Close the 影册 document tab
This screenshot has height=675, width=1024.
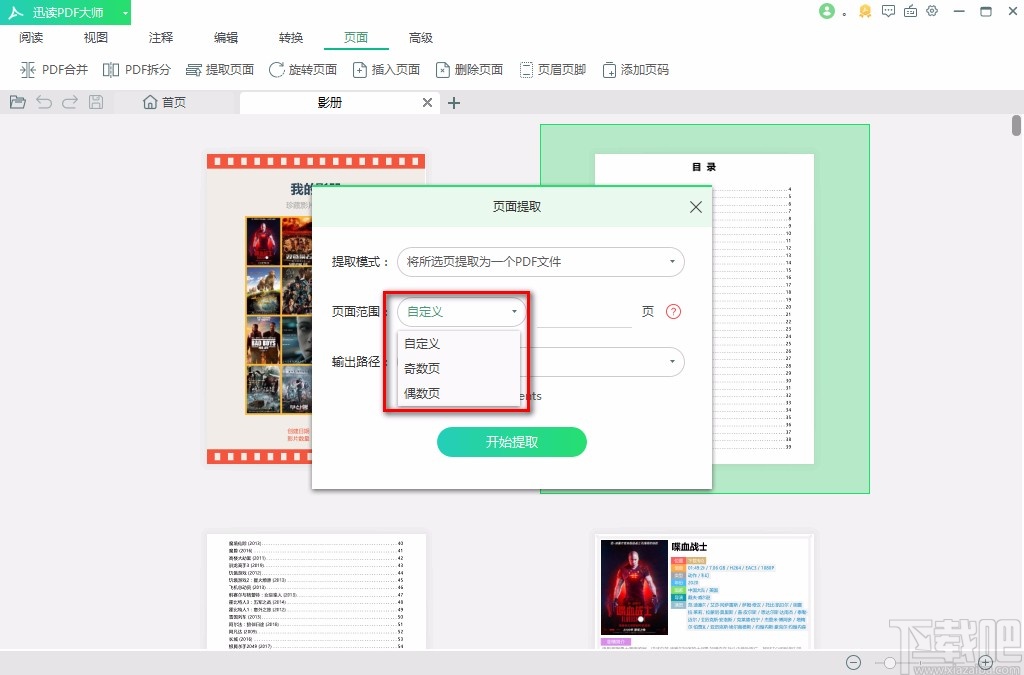(x=426, y=101)
